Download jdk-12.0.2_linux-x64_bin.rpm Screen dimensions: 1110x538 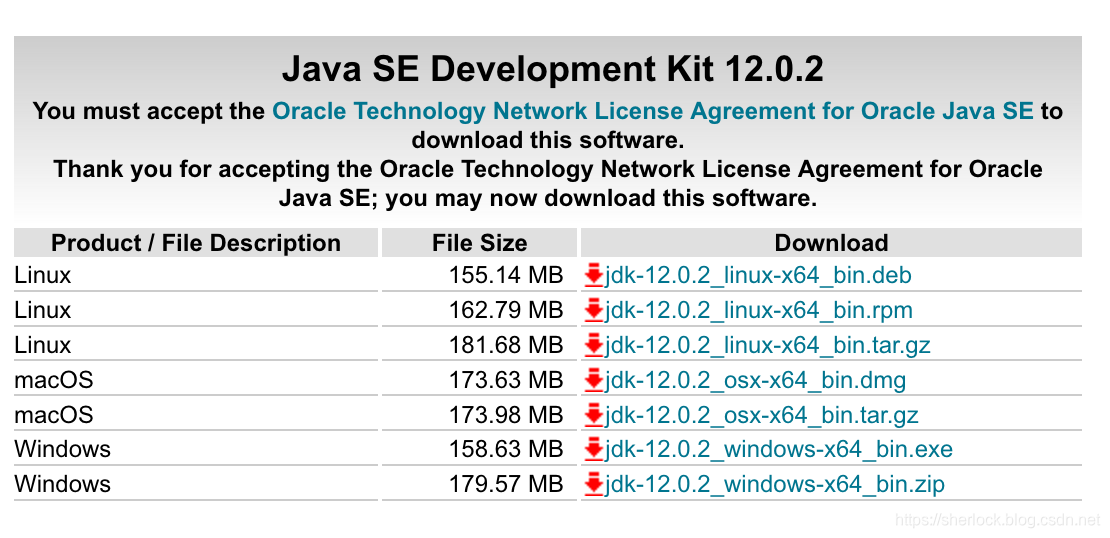[x=759, y=310]
